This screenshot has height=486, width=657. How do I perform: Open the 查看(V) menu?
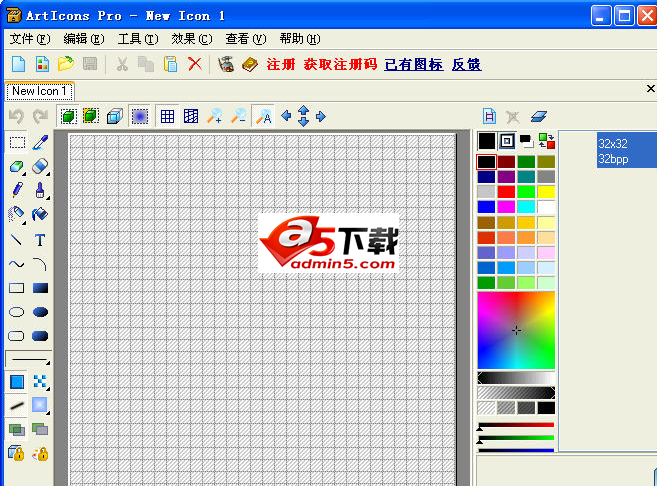[x=246, y=39]
